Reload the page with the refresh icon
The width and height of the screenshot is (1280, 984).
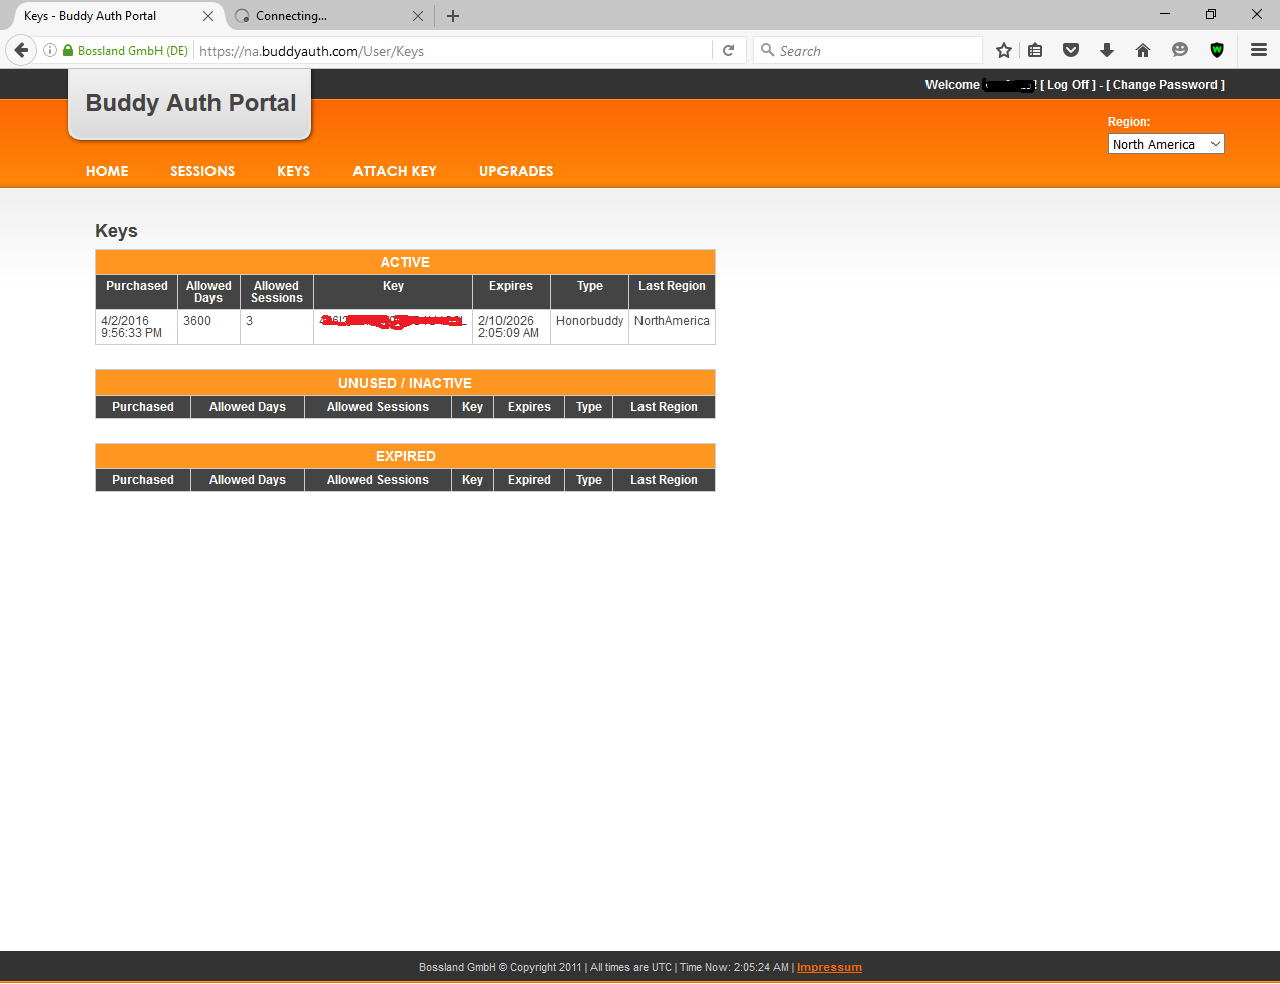click(728, 50)
